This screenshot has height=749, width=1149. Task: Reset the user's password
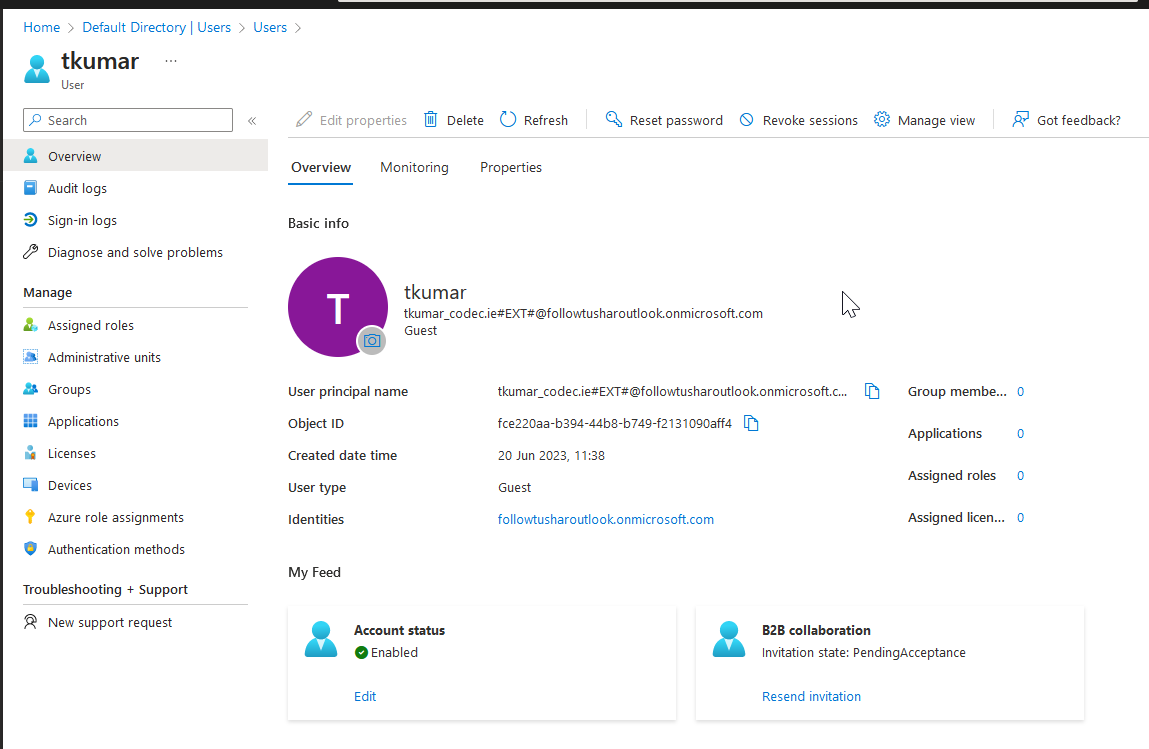click(664, 119)
